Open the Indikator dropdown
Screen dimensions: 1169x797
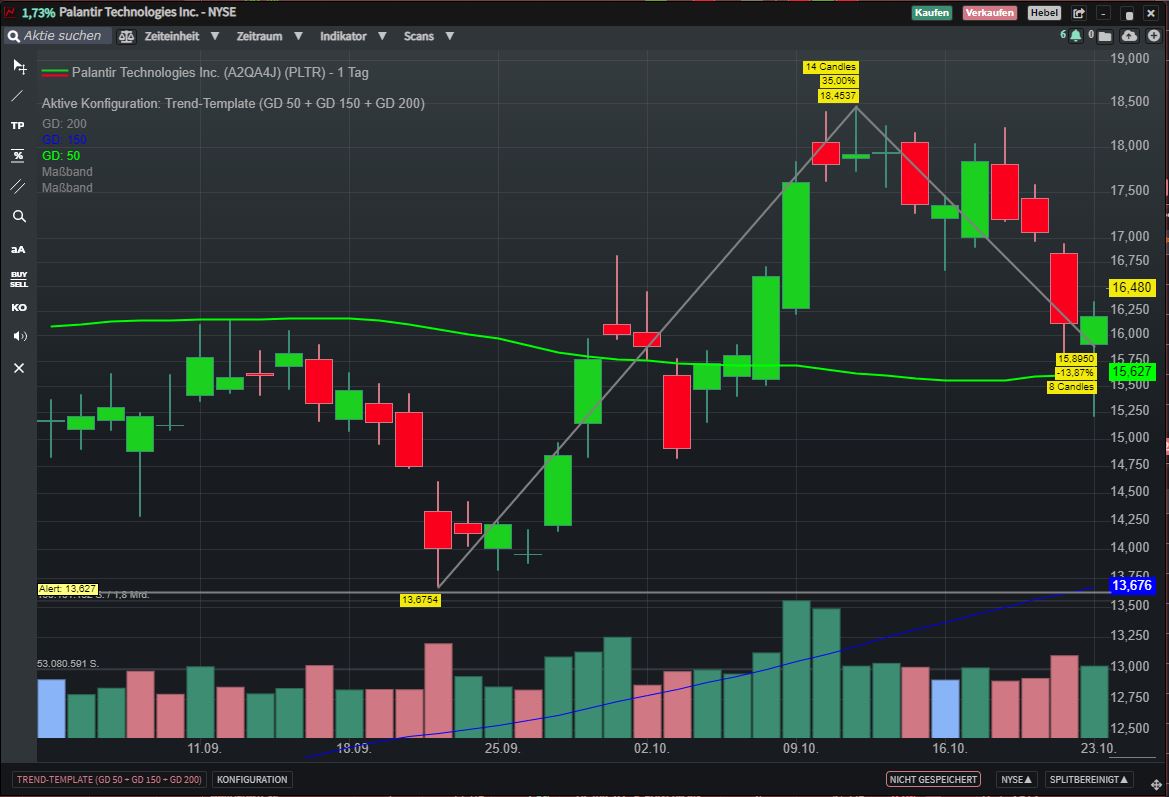point(353,36)
